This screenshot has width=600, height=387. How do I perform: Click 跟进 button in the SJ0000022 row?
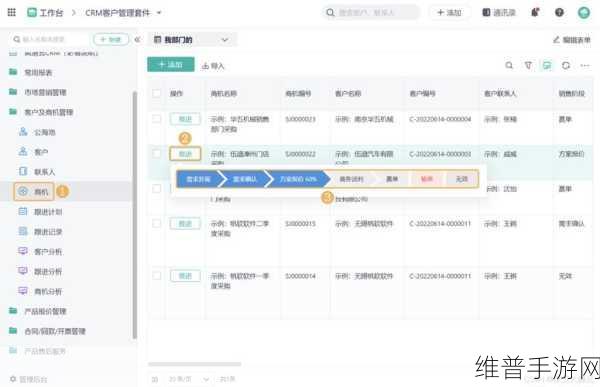tap(185, 154)
